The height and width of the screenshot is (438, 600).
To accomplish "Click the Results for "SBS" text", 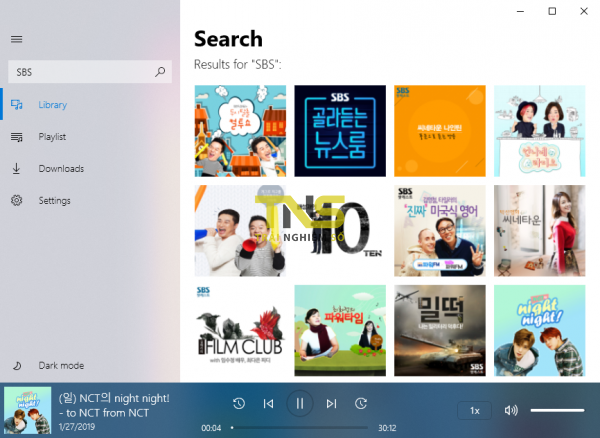I will [238, 64].
